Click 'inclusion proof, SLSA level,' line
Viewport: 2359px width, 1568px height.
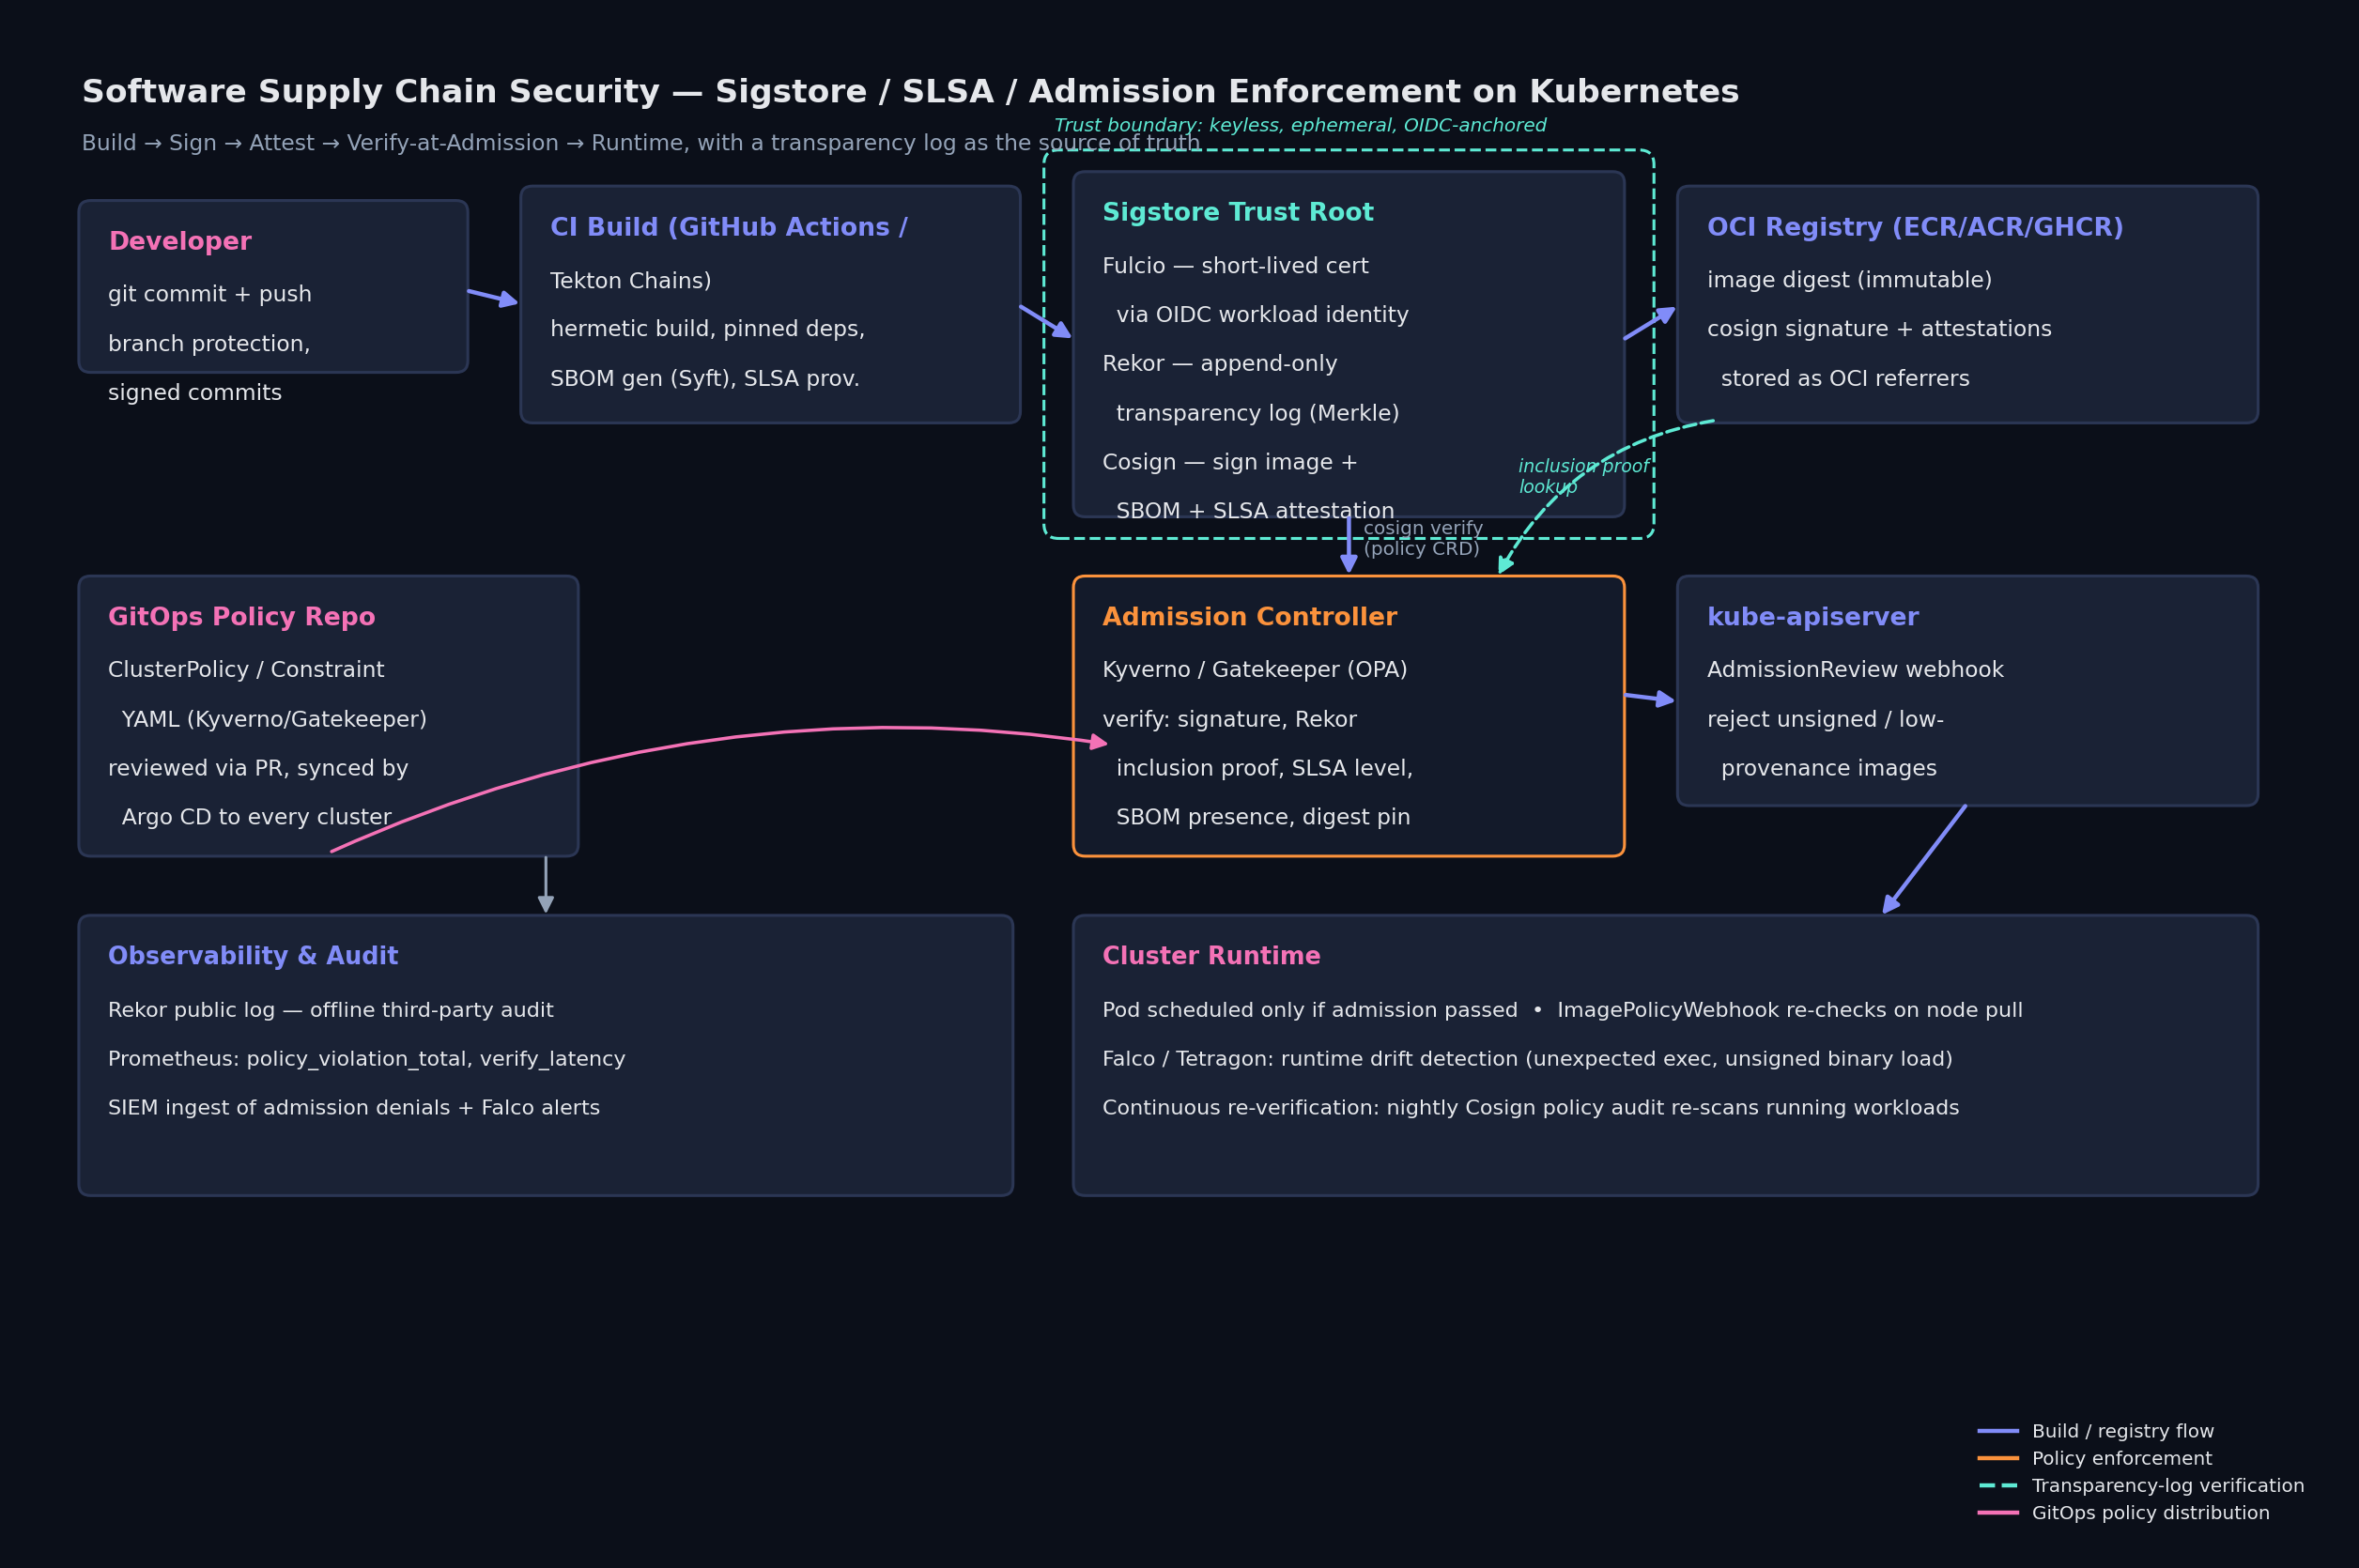tap(1264, 769)
